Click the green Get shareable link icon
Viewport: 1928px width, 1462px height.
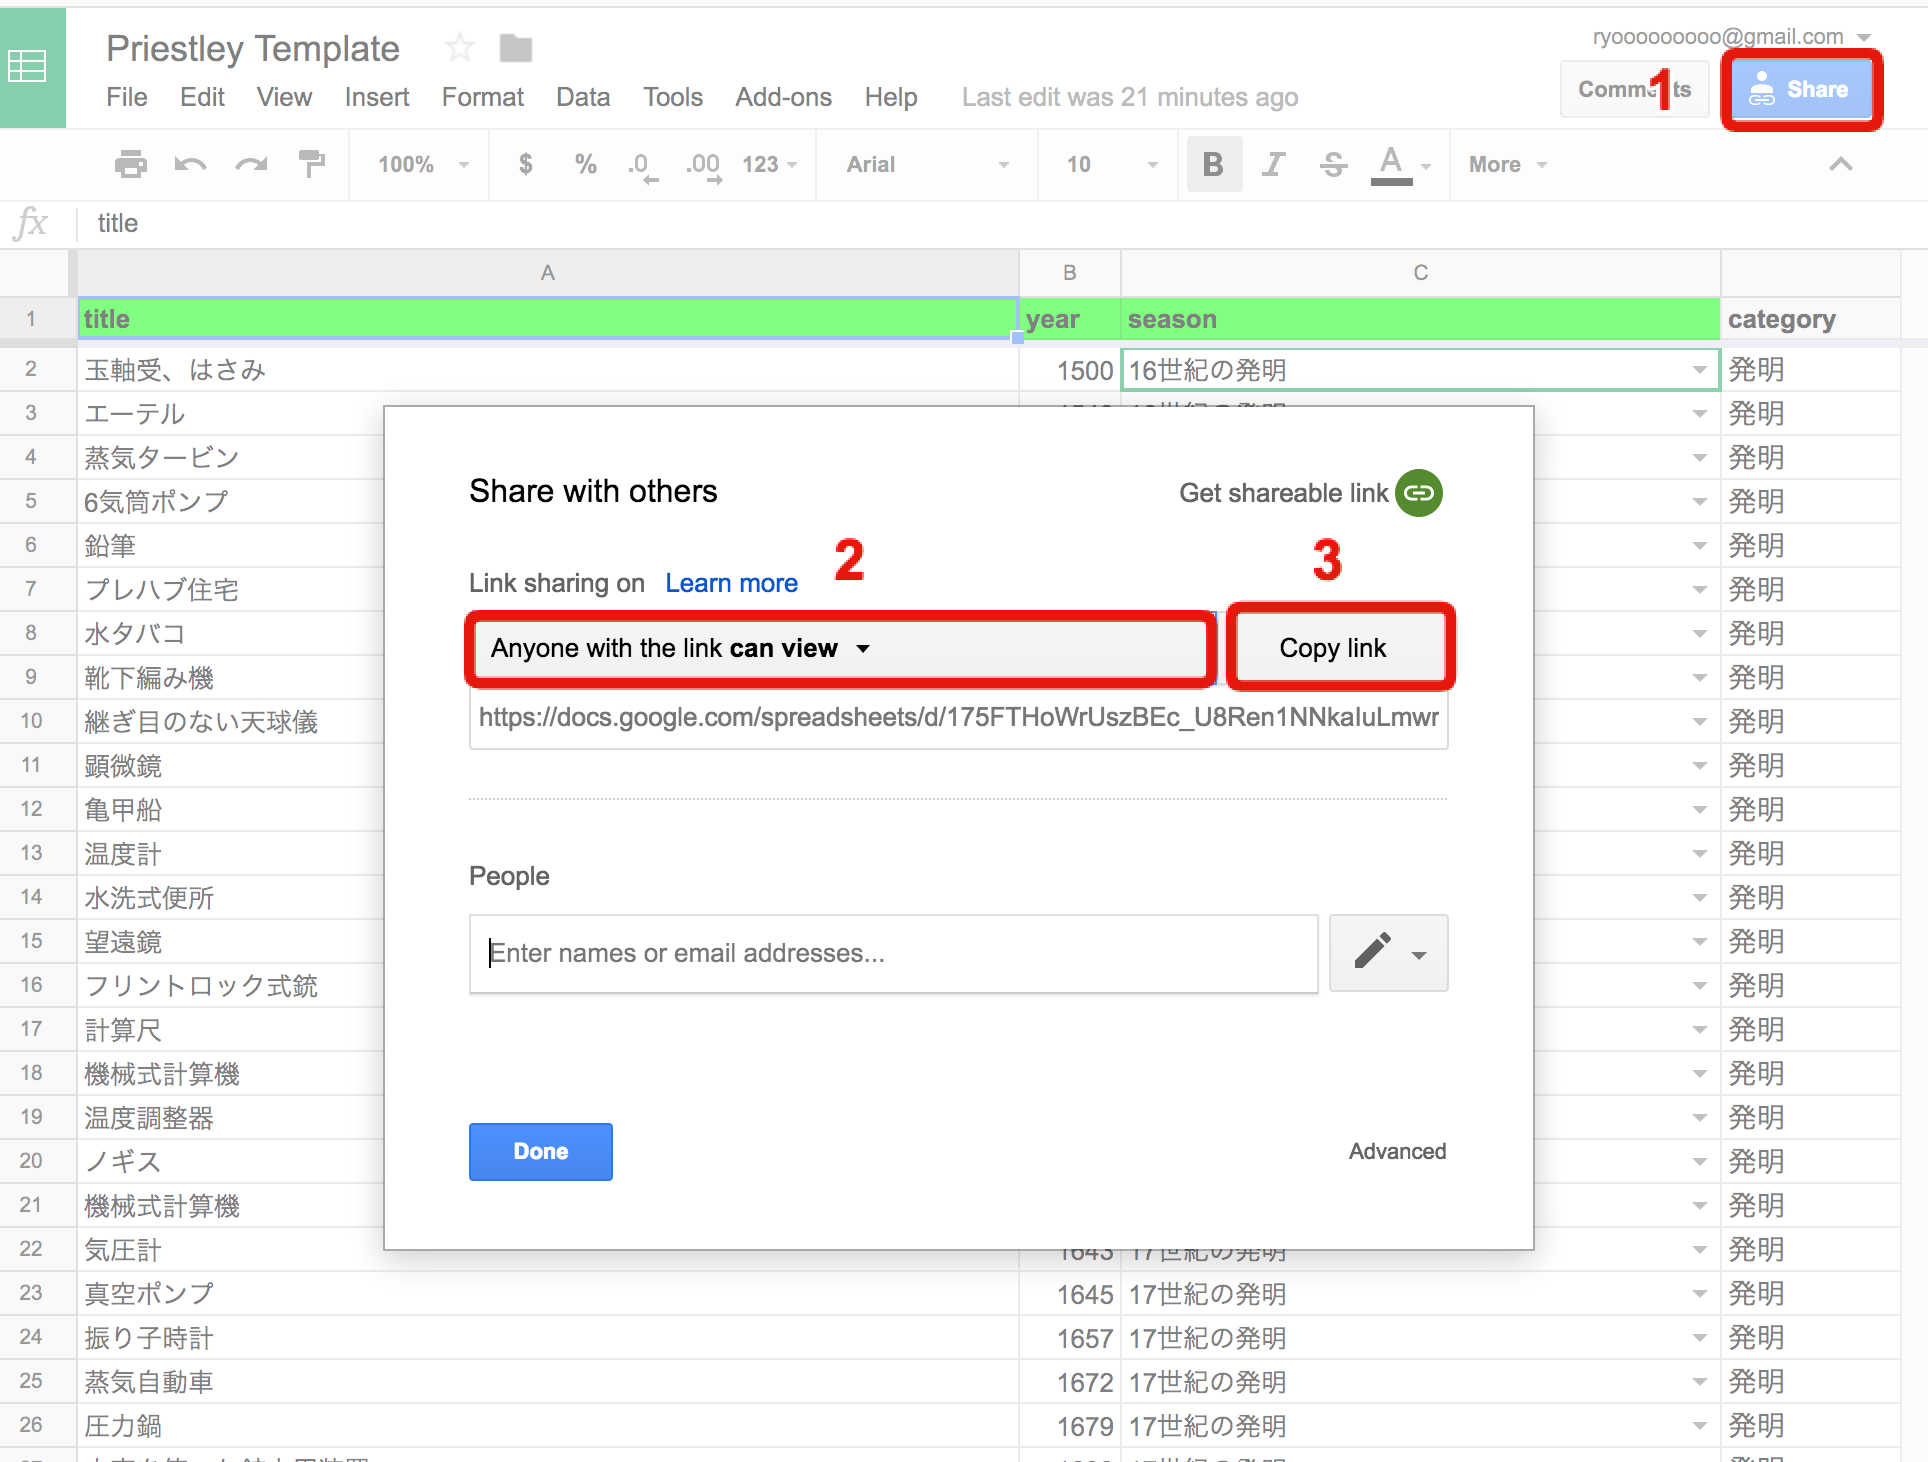click(x=1418, y=493)
